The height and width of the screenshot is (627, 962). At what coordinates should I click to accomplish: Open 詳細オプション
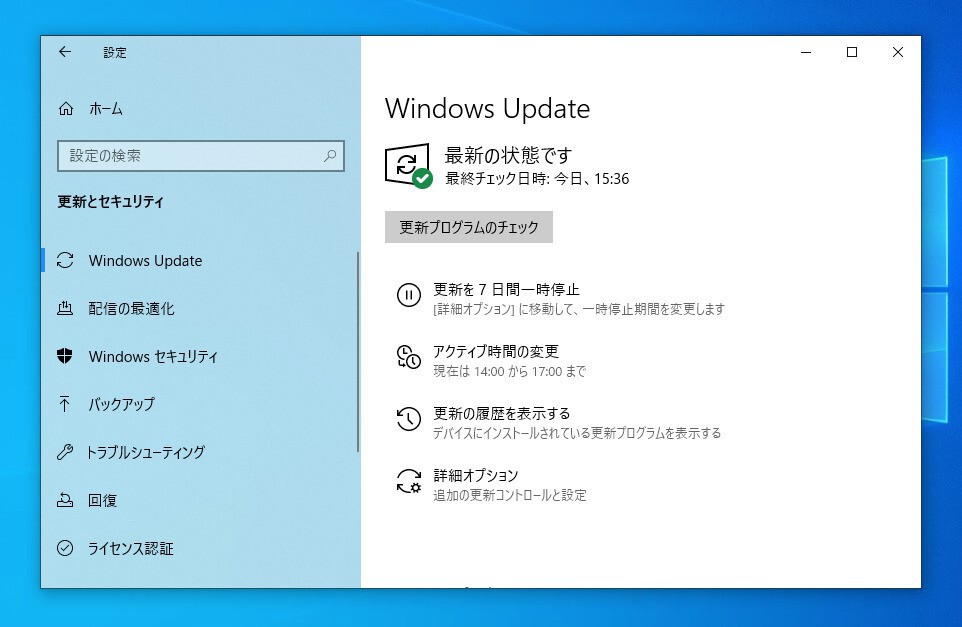point(475,475)
